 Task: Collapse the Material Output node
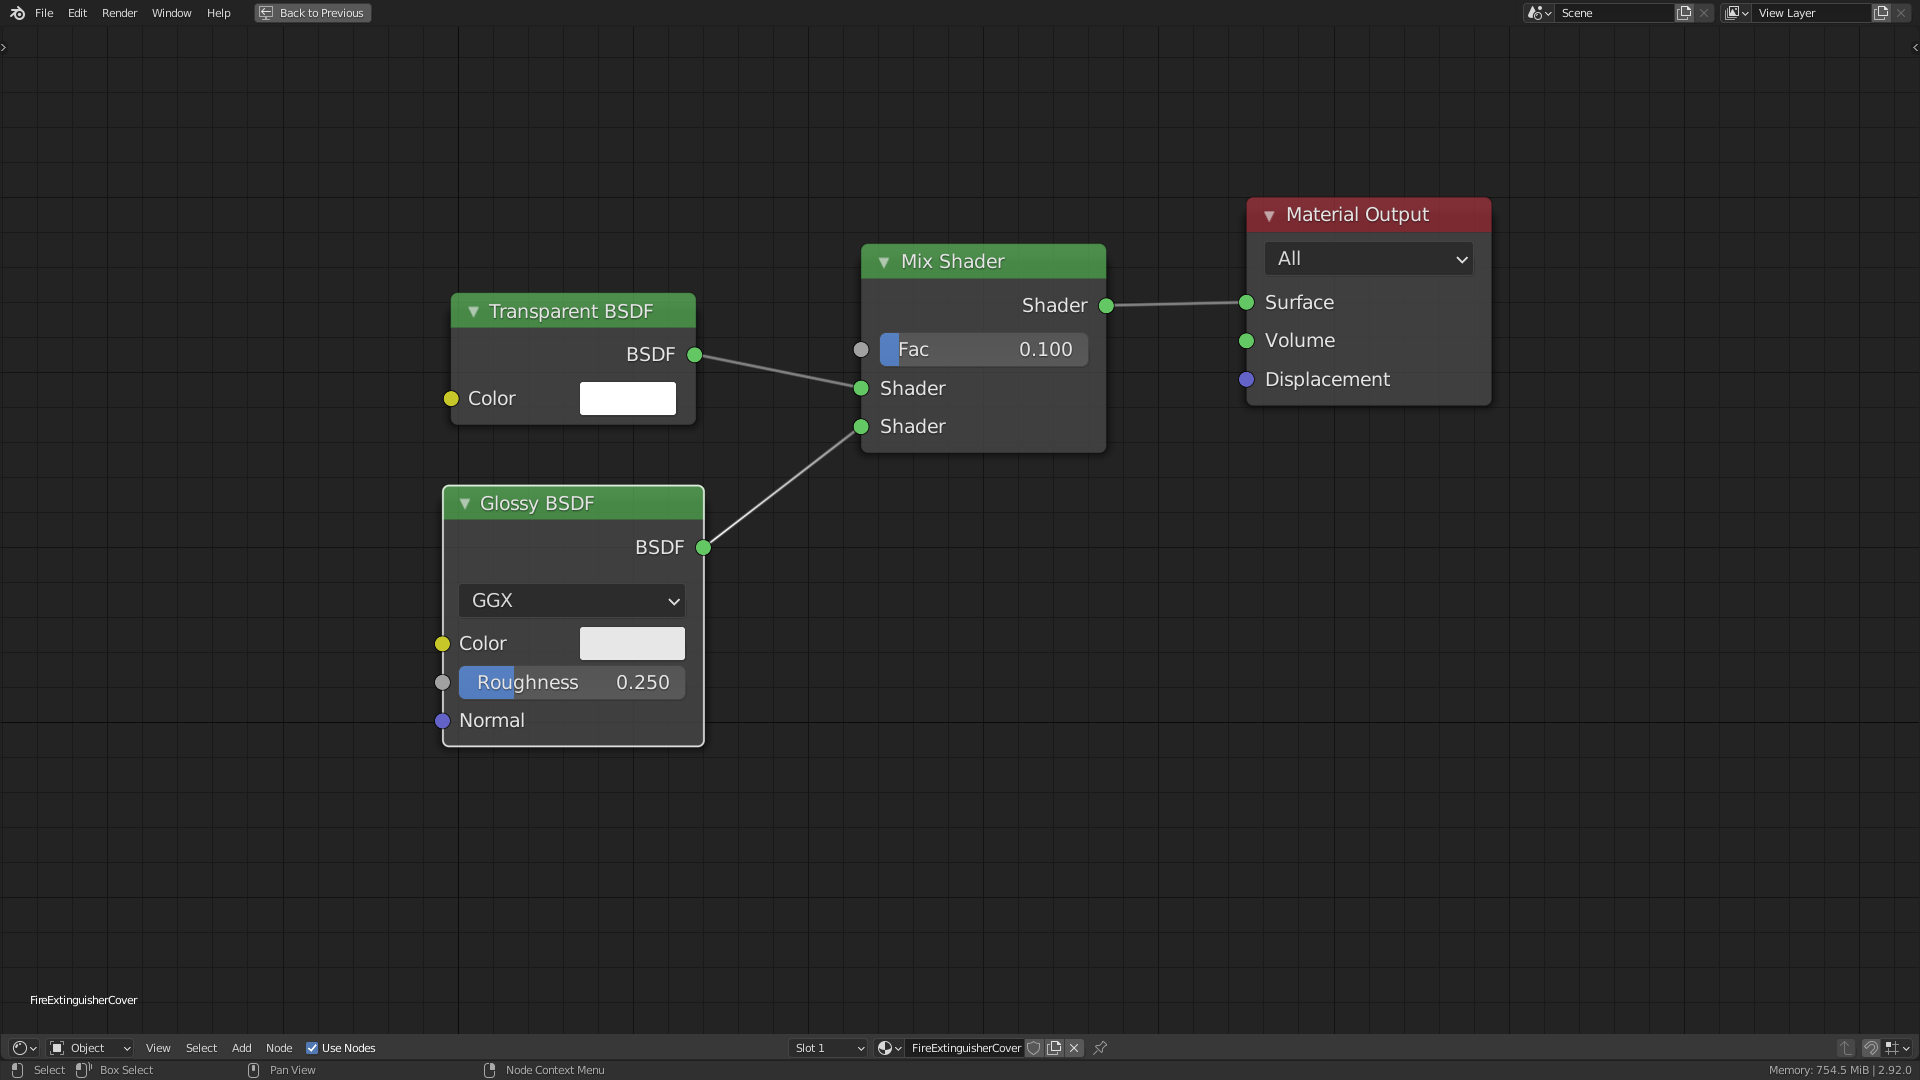[x=1269, y=216]
